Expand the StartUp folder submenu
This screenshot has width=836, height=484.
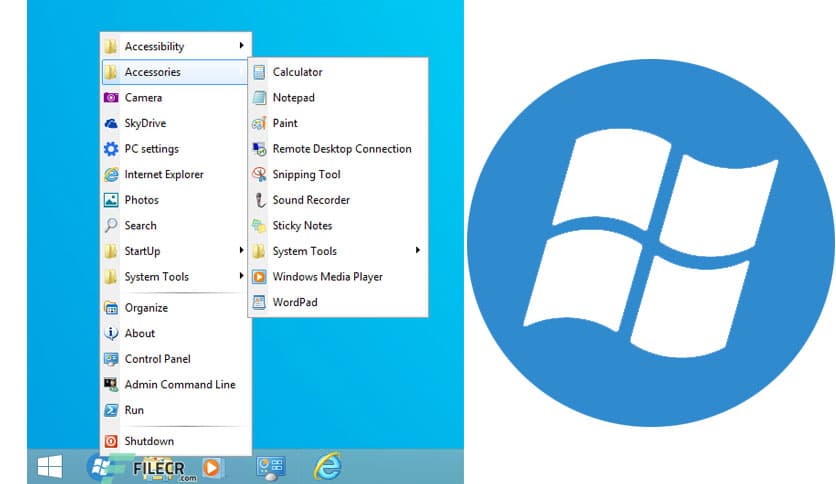click(x=241, y=251)
